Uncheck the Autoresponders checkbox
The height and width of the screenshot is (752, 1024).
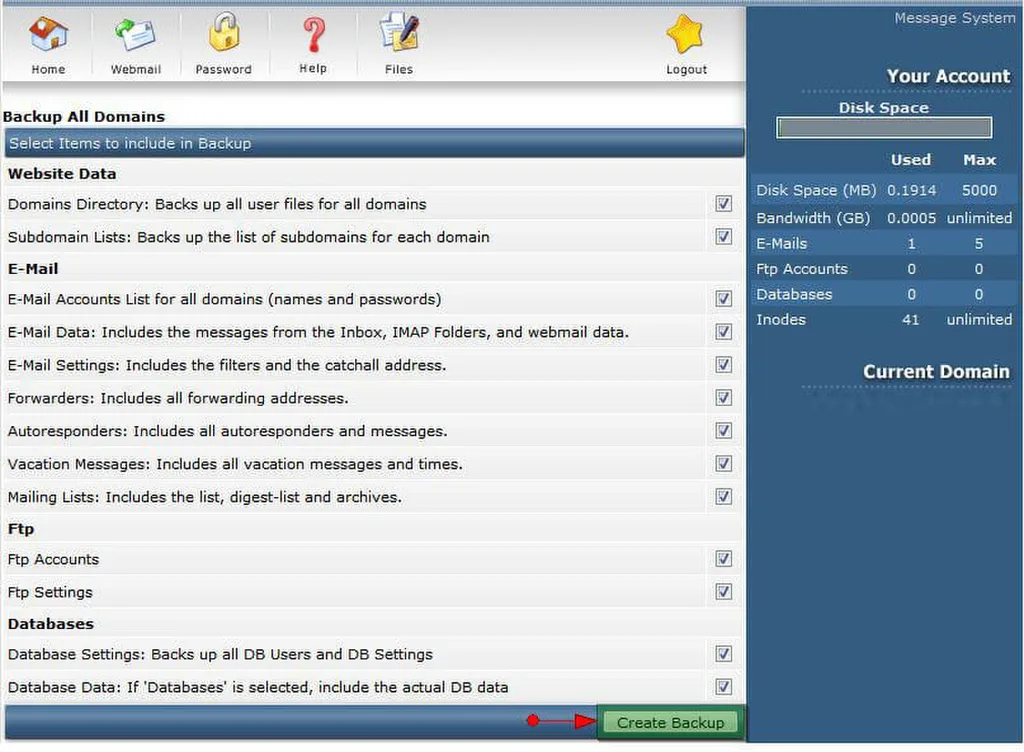pyautogui.click(x=723, y=431)
